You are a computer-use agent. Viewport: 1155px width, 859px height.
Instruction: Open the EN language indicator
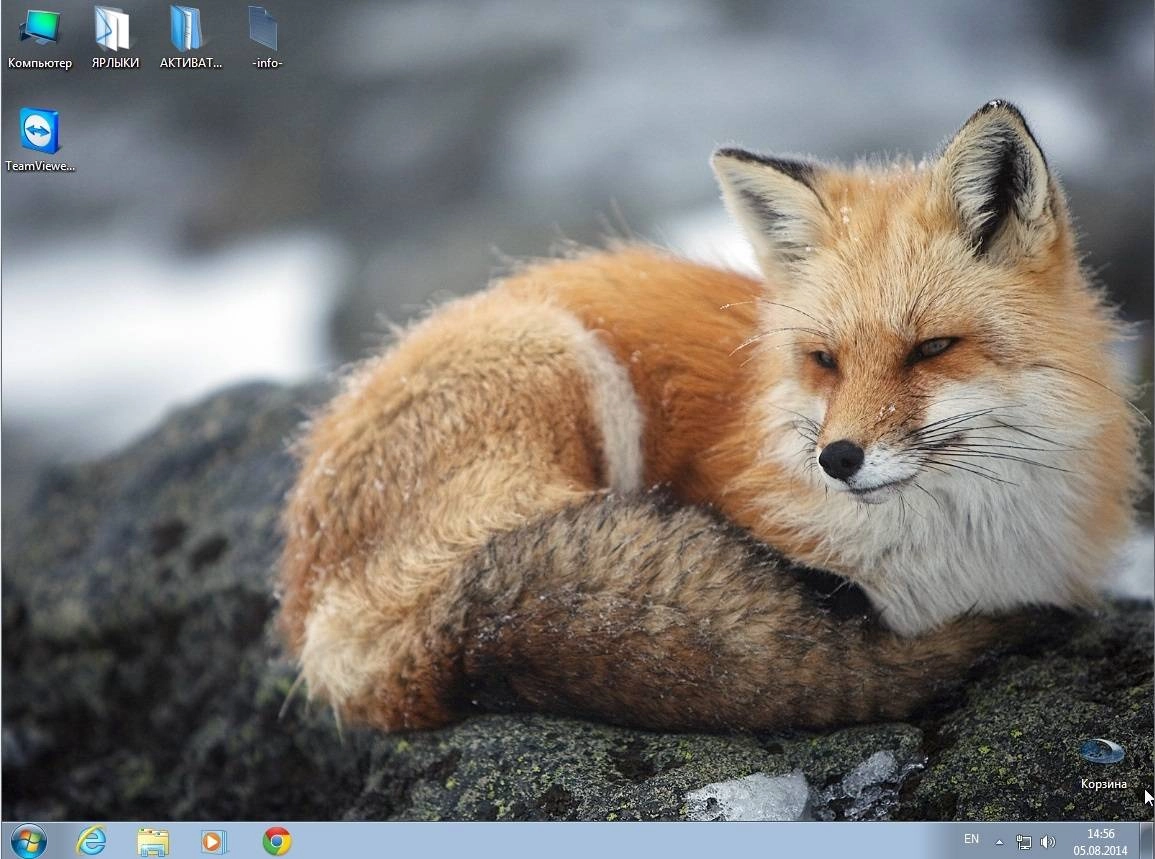coord(972,839)
